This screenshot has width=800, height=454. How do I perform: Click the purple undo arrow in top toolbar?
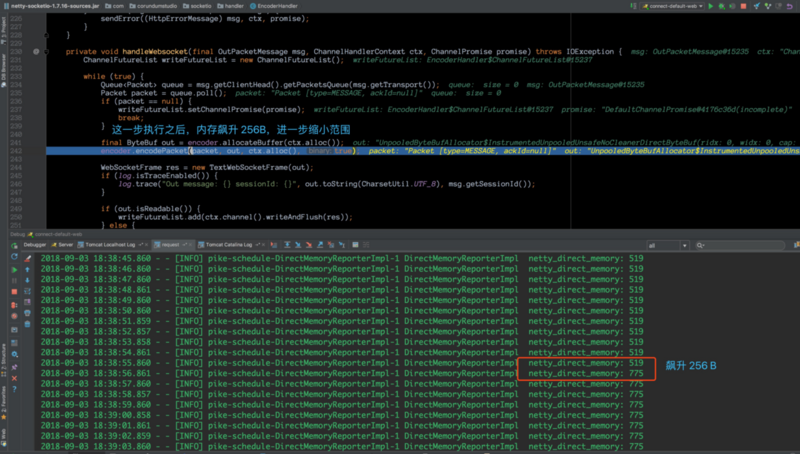pyautogui.click(x=789, y=6)
